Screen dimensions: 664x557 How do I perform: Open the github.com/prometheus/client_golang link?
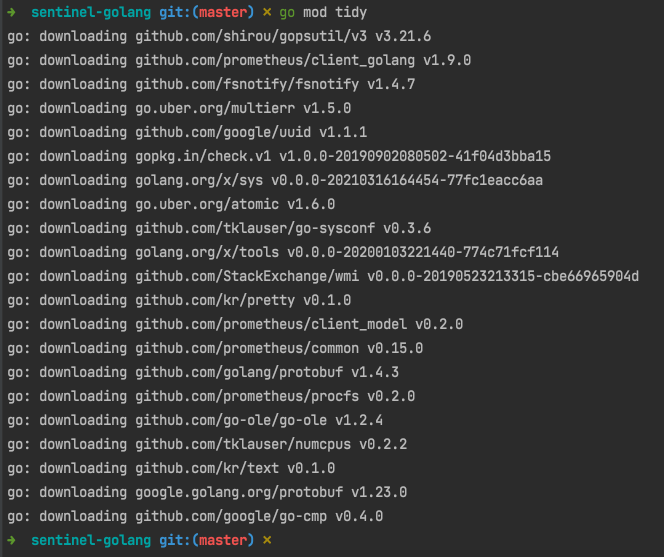point(275,60)
